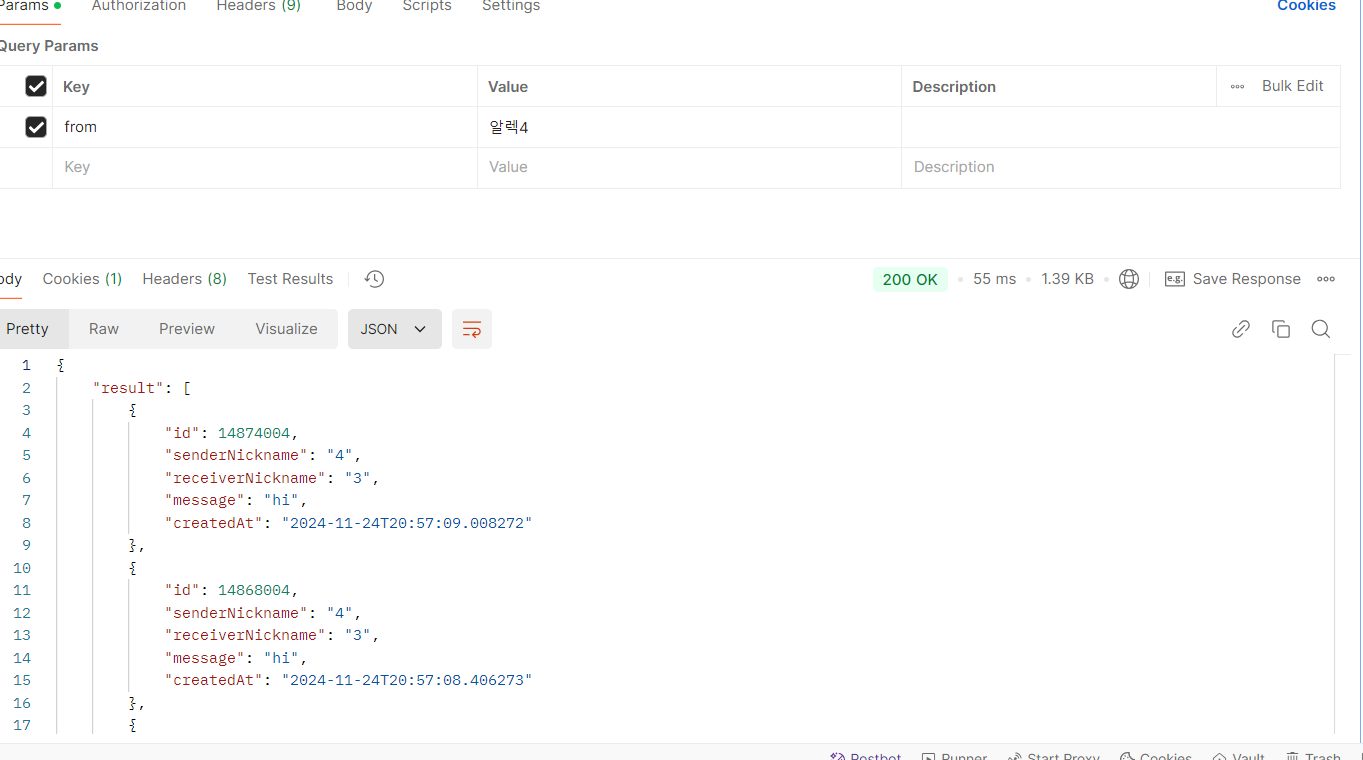Click the Save Response e.g. icon
The height and width of the screenshot is (760, 1363).
(1175, 279)
